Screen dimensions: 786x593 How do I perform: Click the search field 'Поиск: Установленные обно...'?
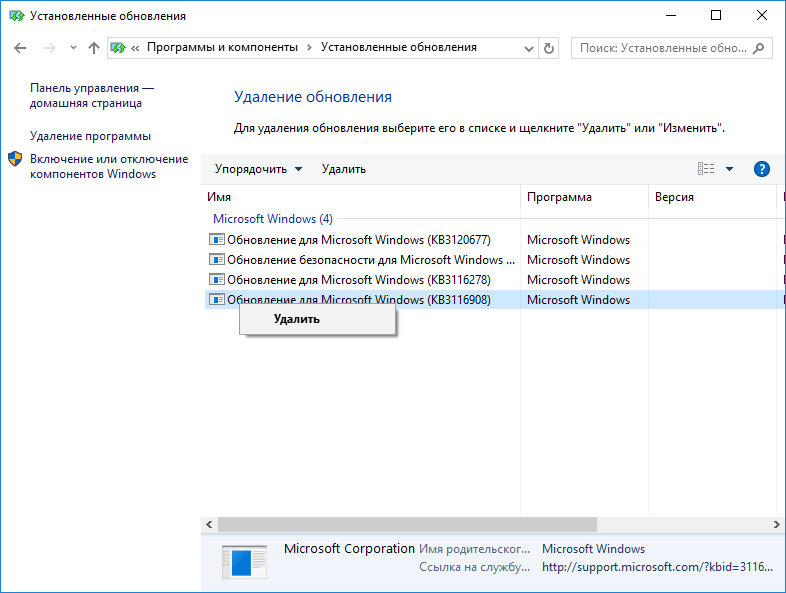(671, 48)
